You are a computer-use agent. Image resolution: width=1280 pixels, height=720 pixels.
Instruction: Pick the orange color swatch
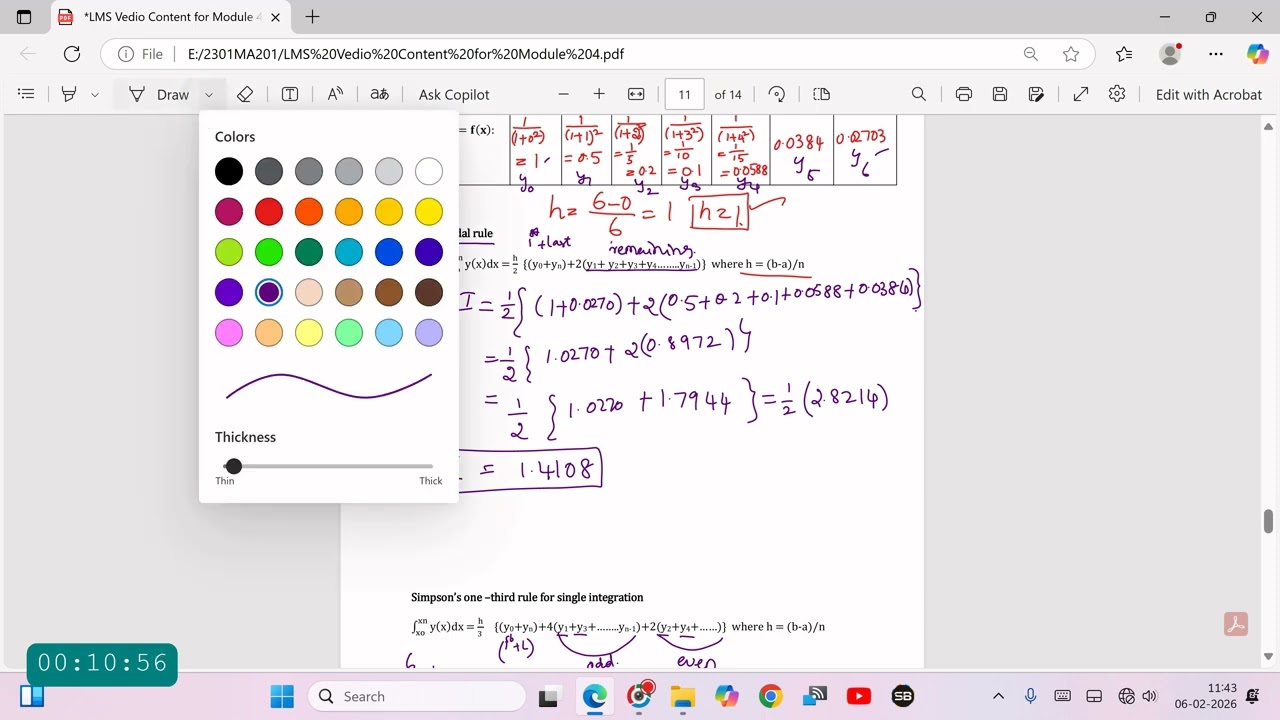[x=309, y=211]
